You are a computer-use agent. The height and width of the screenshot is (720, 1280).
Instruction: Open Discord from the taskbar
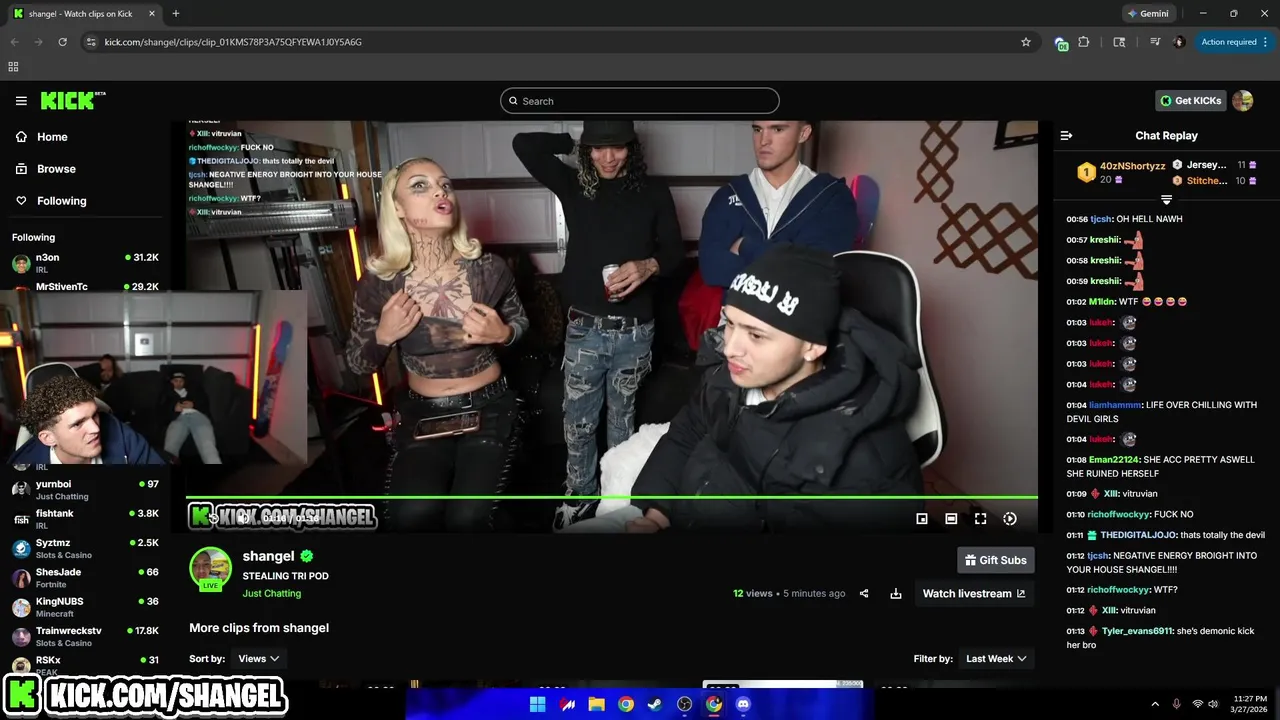point(743,704)
